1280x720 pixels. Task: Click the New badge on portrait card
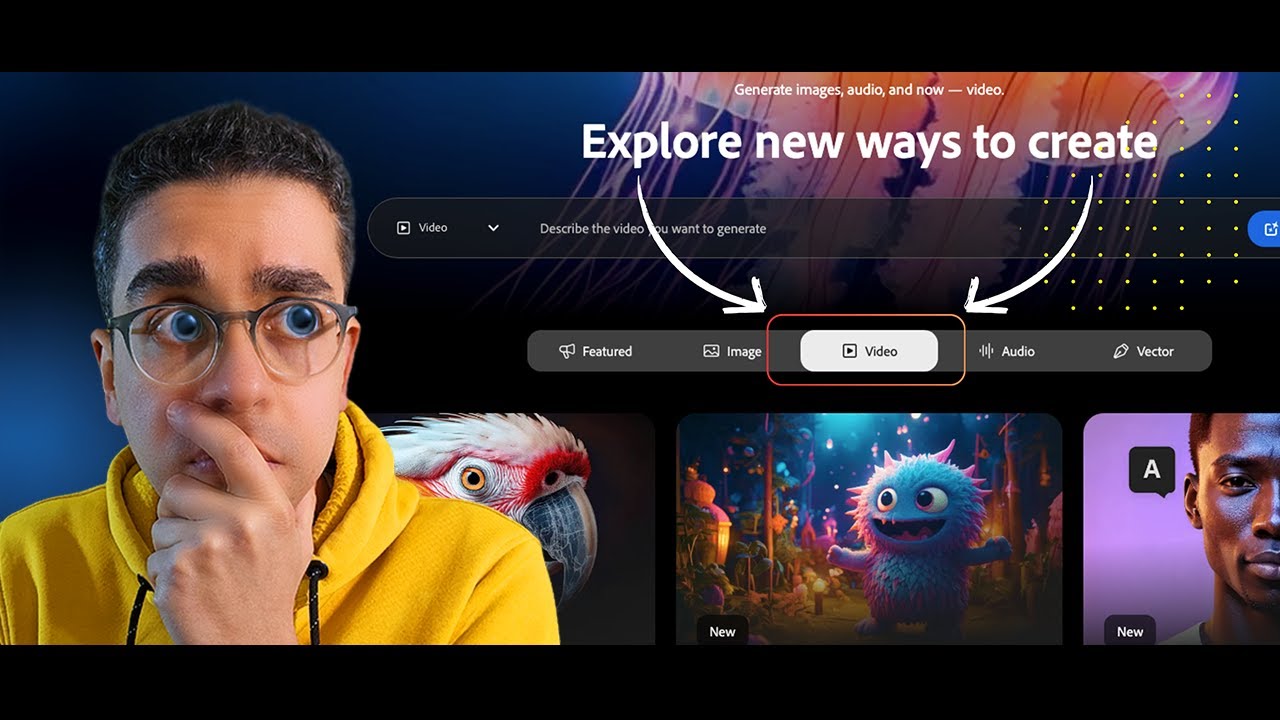1130,632
